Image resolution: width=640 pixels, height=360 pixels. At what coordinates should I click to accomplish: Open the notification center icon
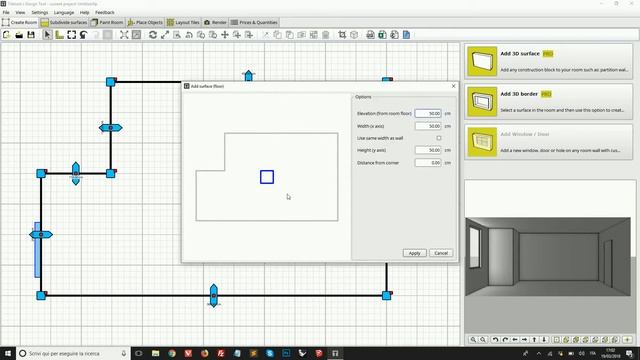[x=630, y=353]
